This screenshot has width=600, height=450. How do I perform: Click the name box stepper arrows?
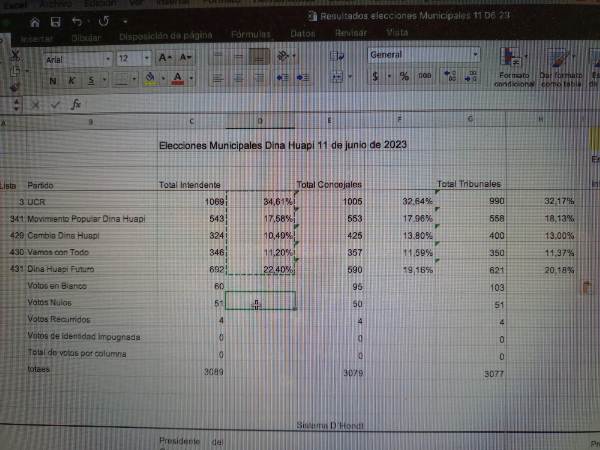click(x=16, y=105)
